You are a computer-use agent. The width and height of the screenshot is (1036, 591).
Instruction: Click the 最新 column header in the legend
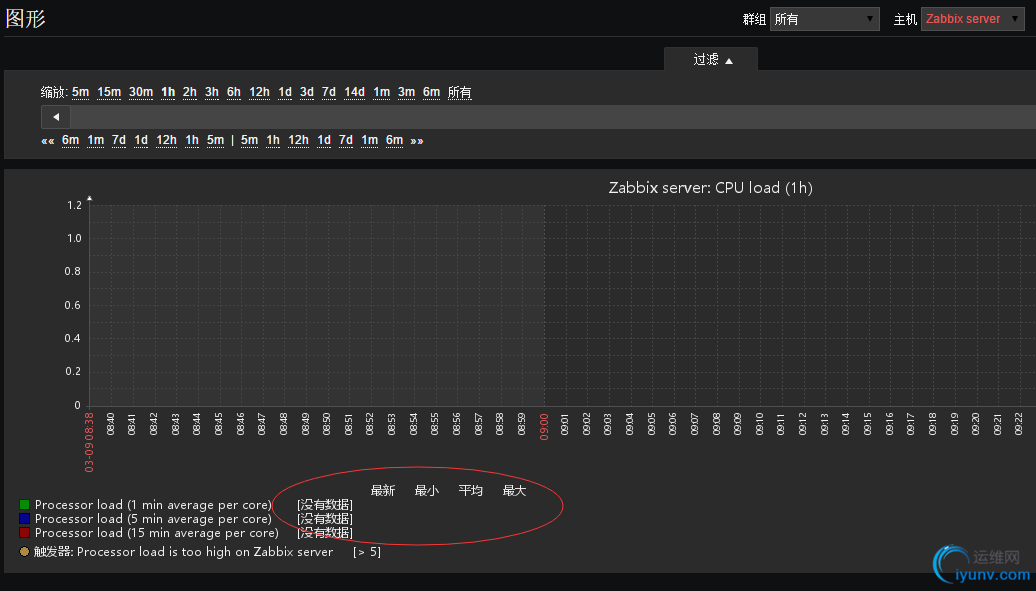coord(383,491)
